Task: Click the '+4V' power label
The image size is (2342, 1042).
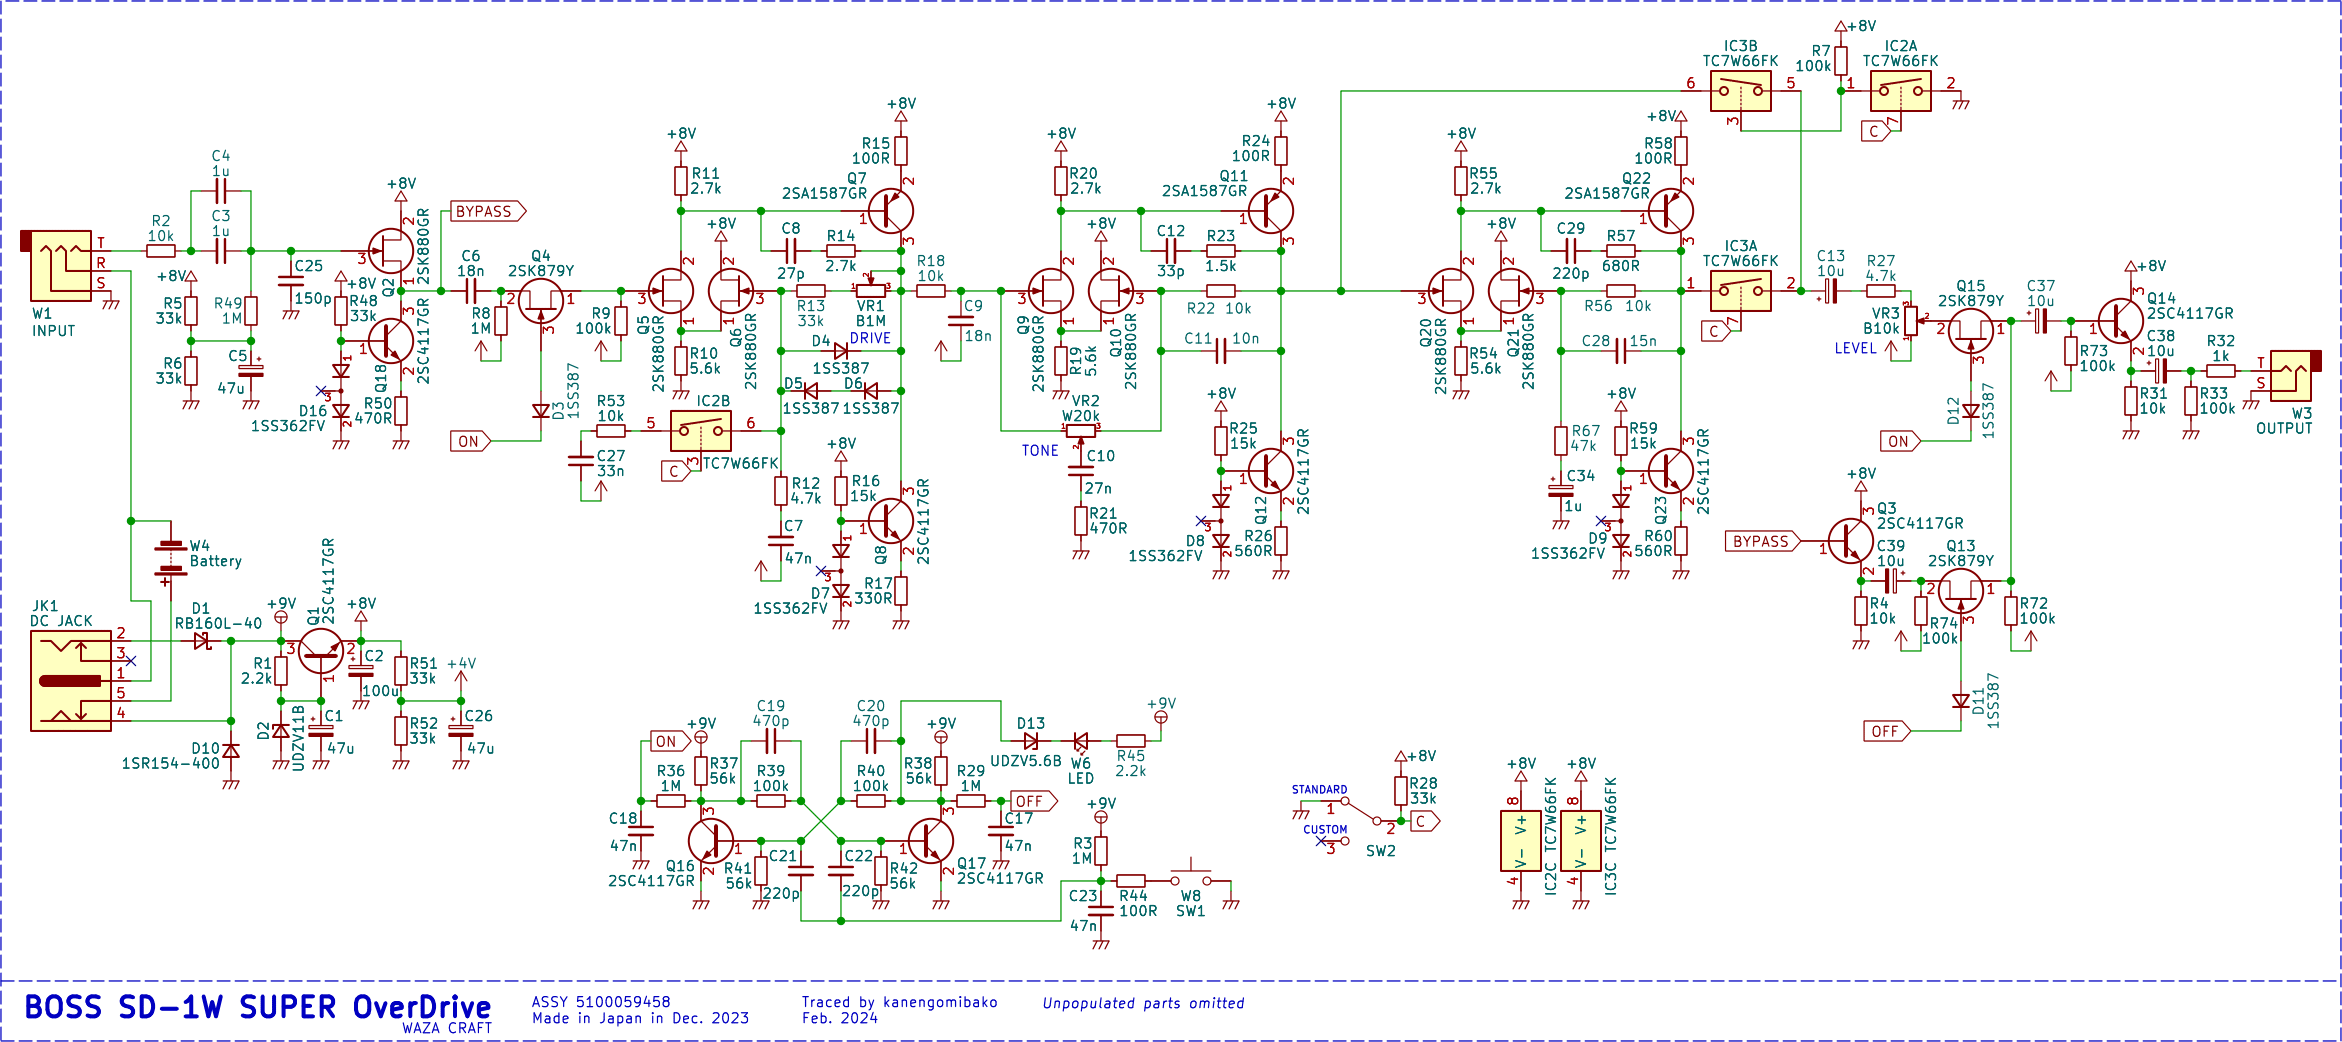Action: pyautogui.click(x=461, y=664)
